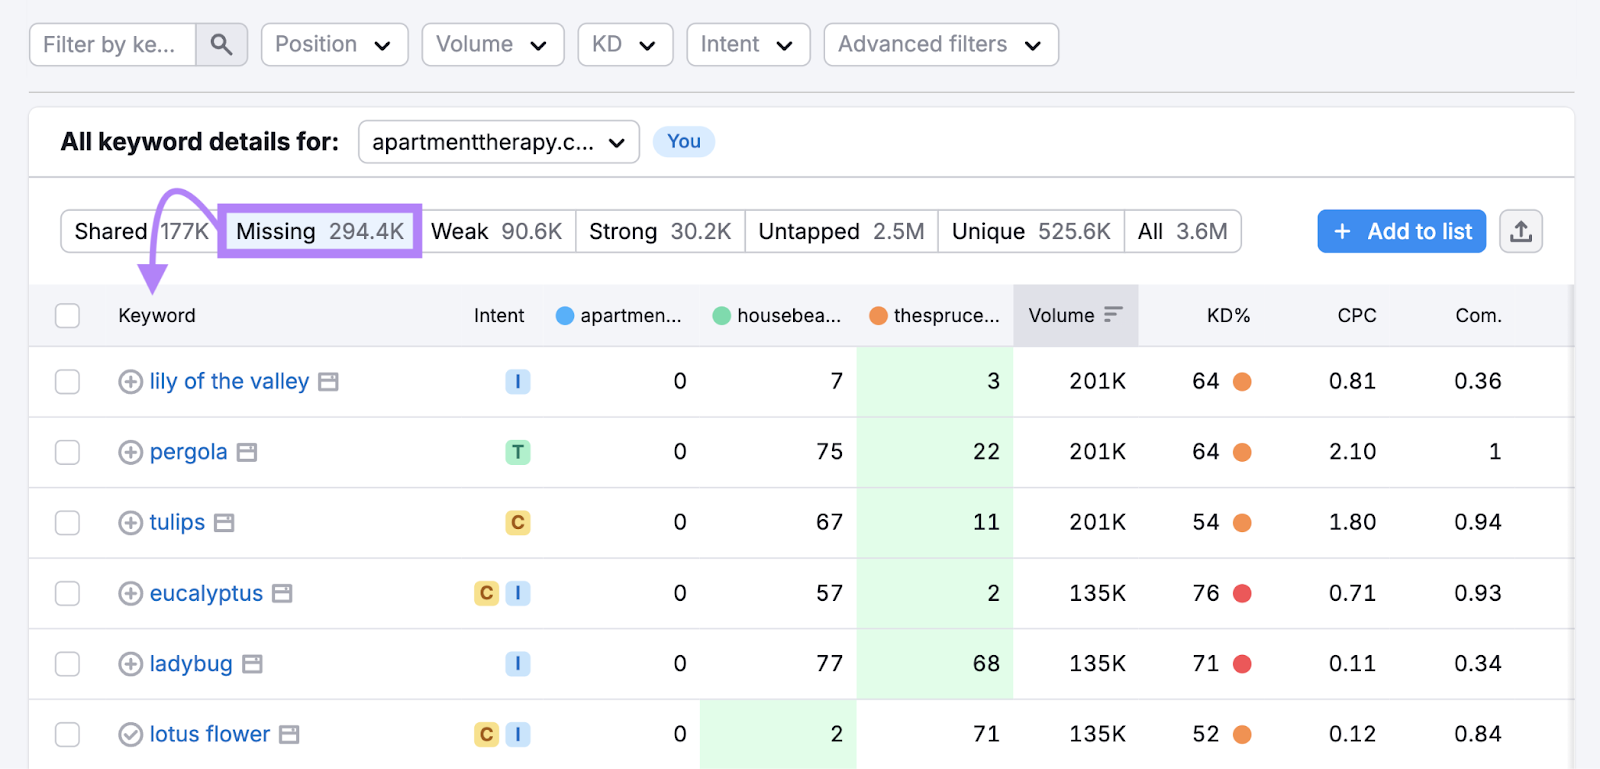Screen dimensions: 1600x769
Task: Click the search magnifier icon button
Action: point(221,45)
